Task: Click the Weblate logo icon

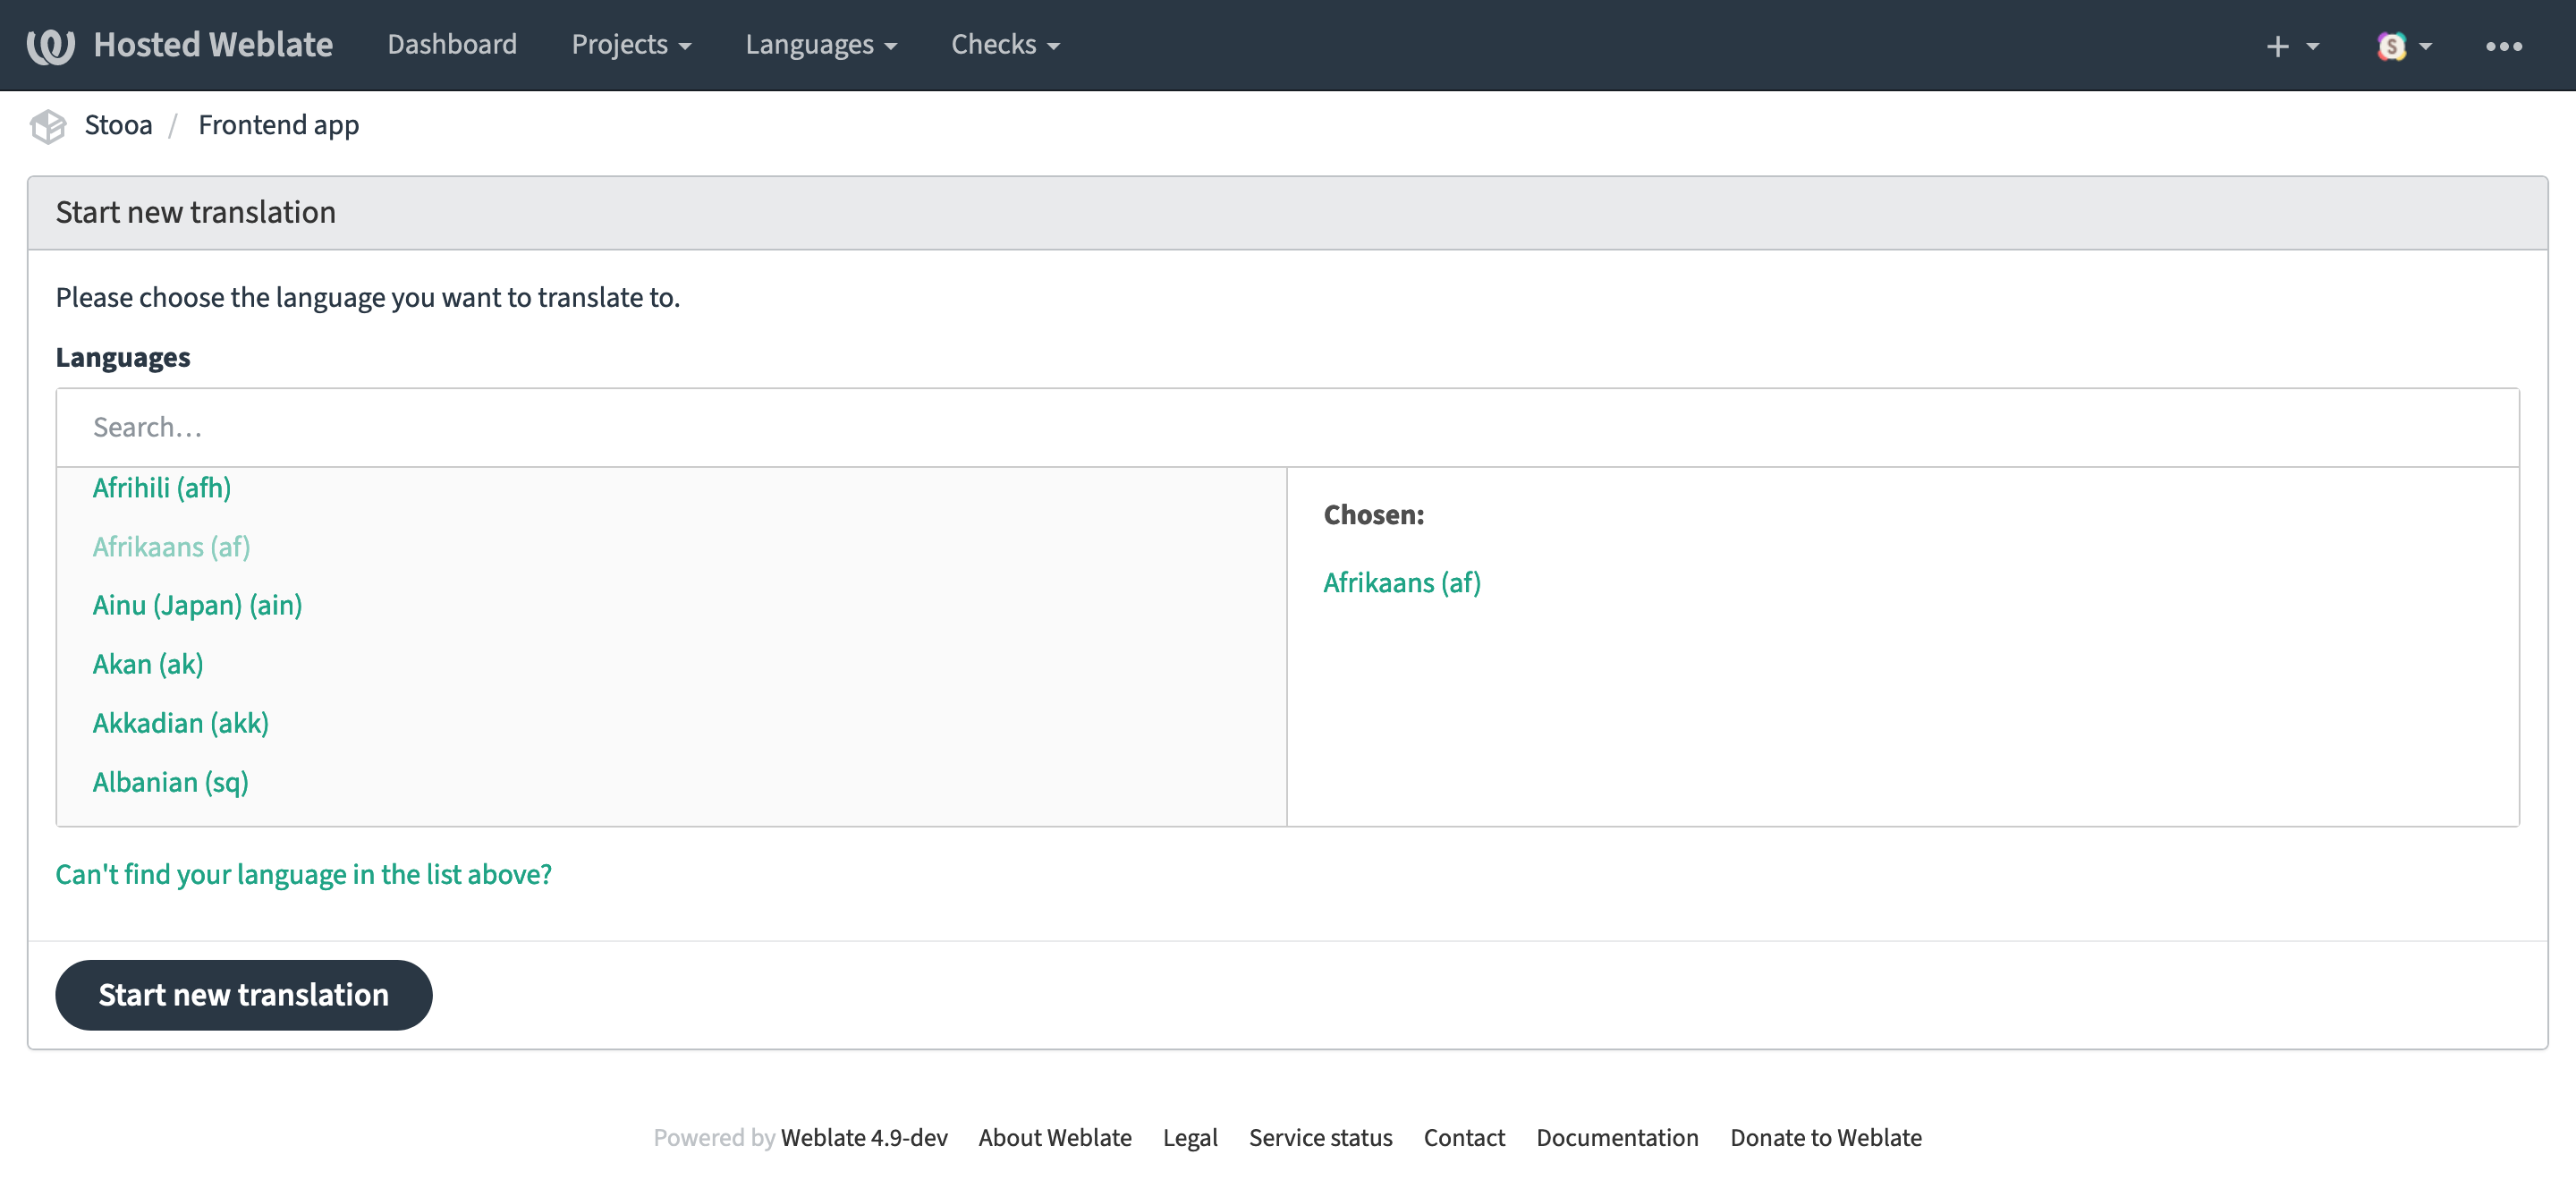Action: (x=50, y=45)
